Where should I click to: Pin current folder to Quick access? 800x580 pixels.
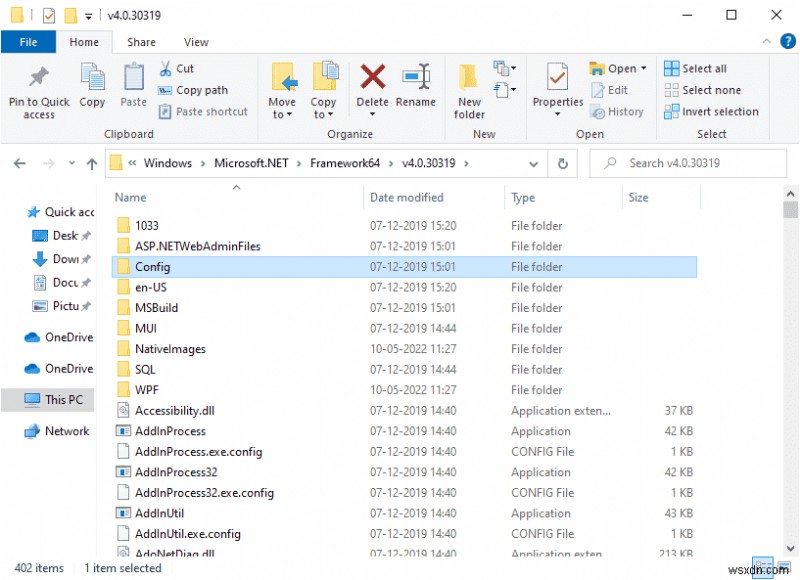coord(38,89)
